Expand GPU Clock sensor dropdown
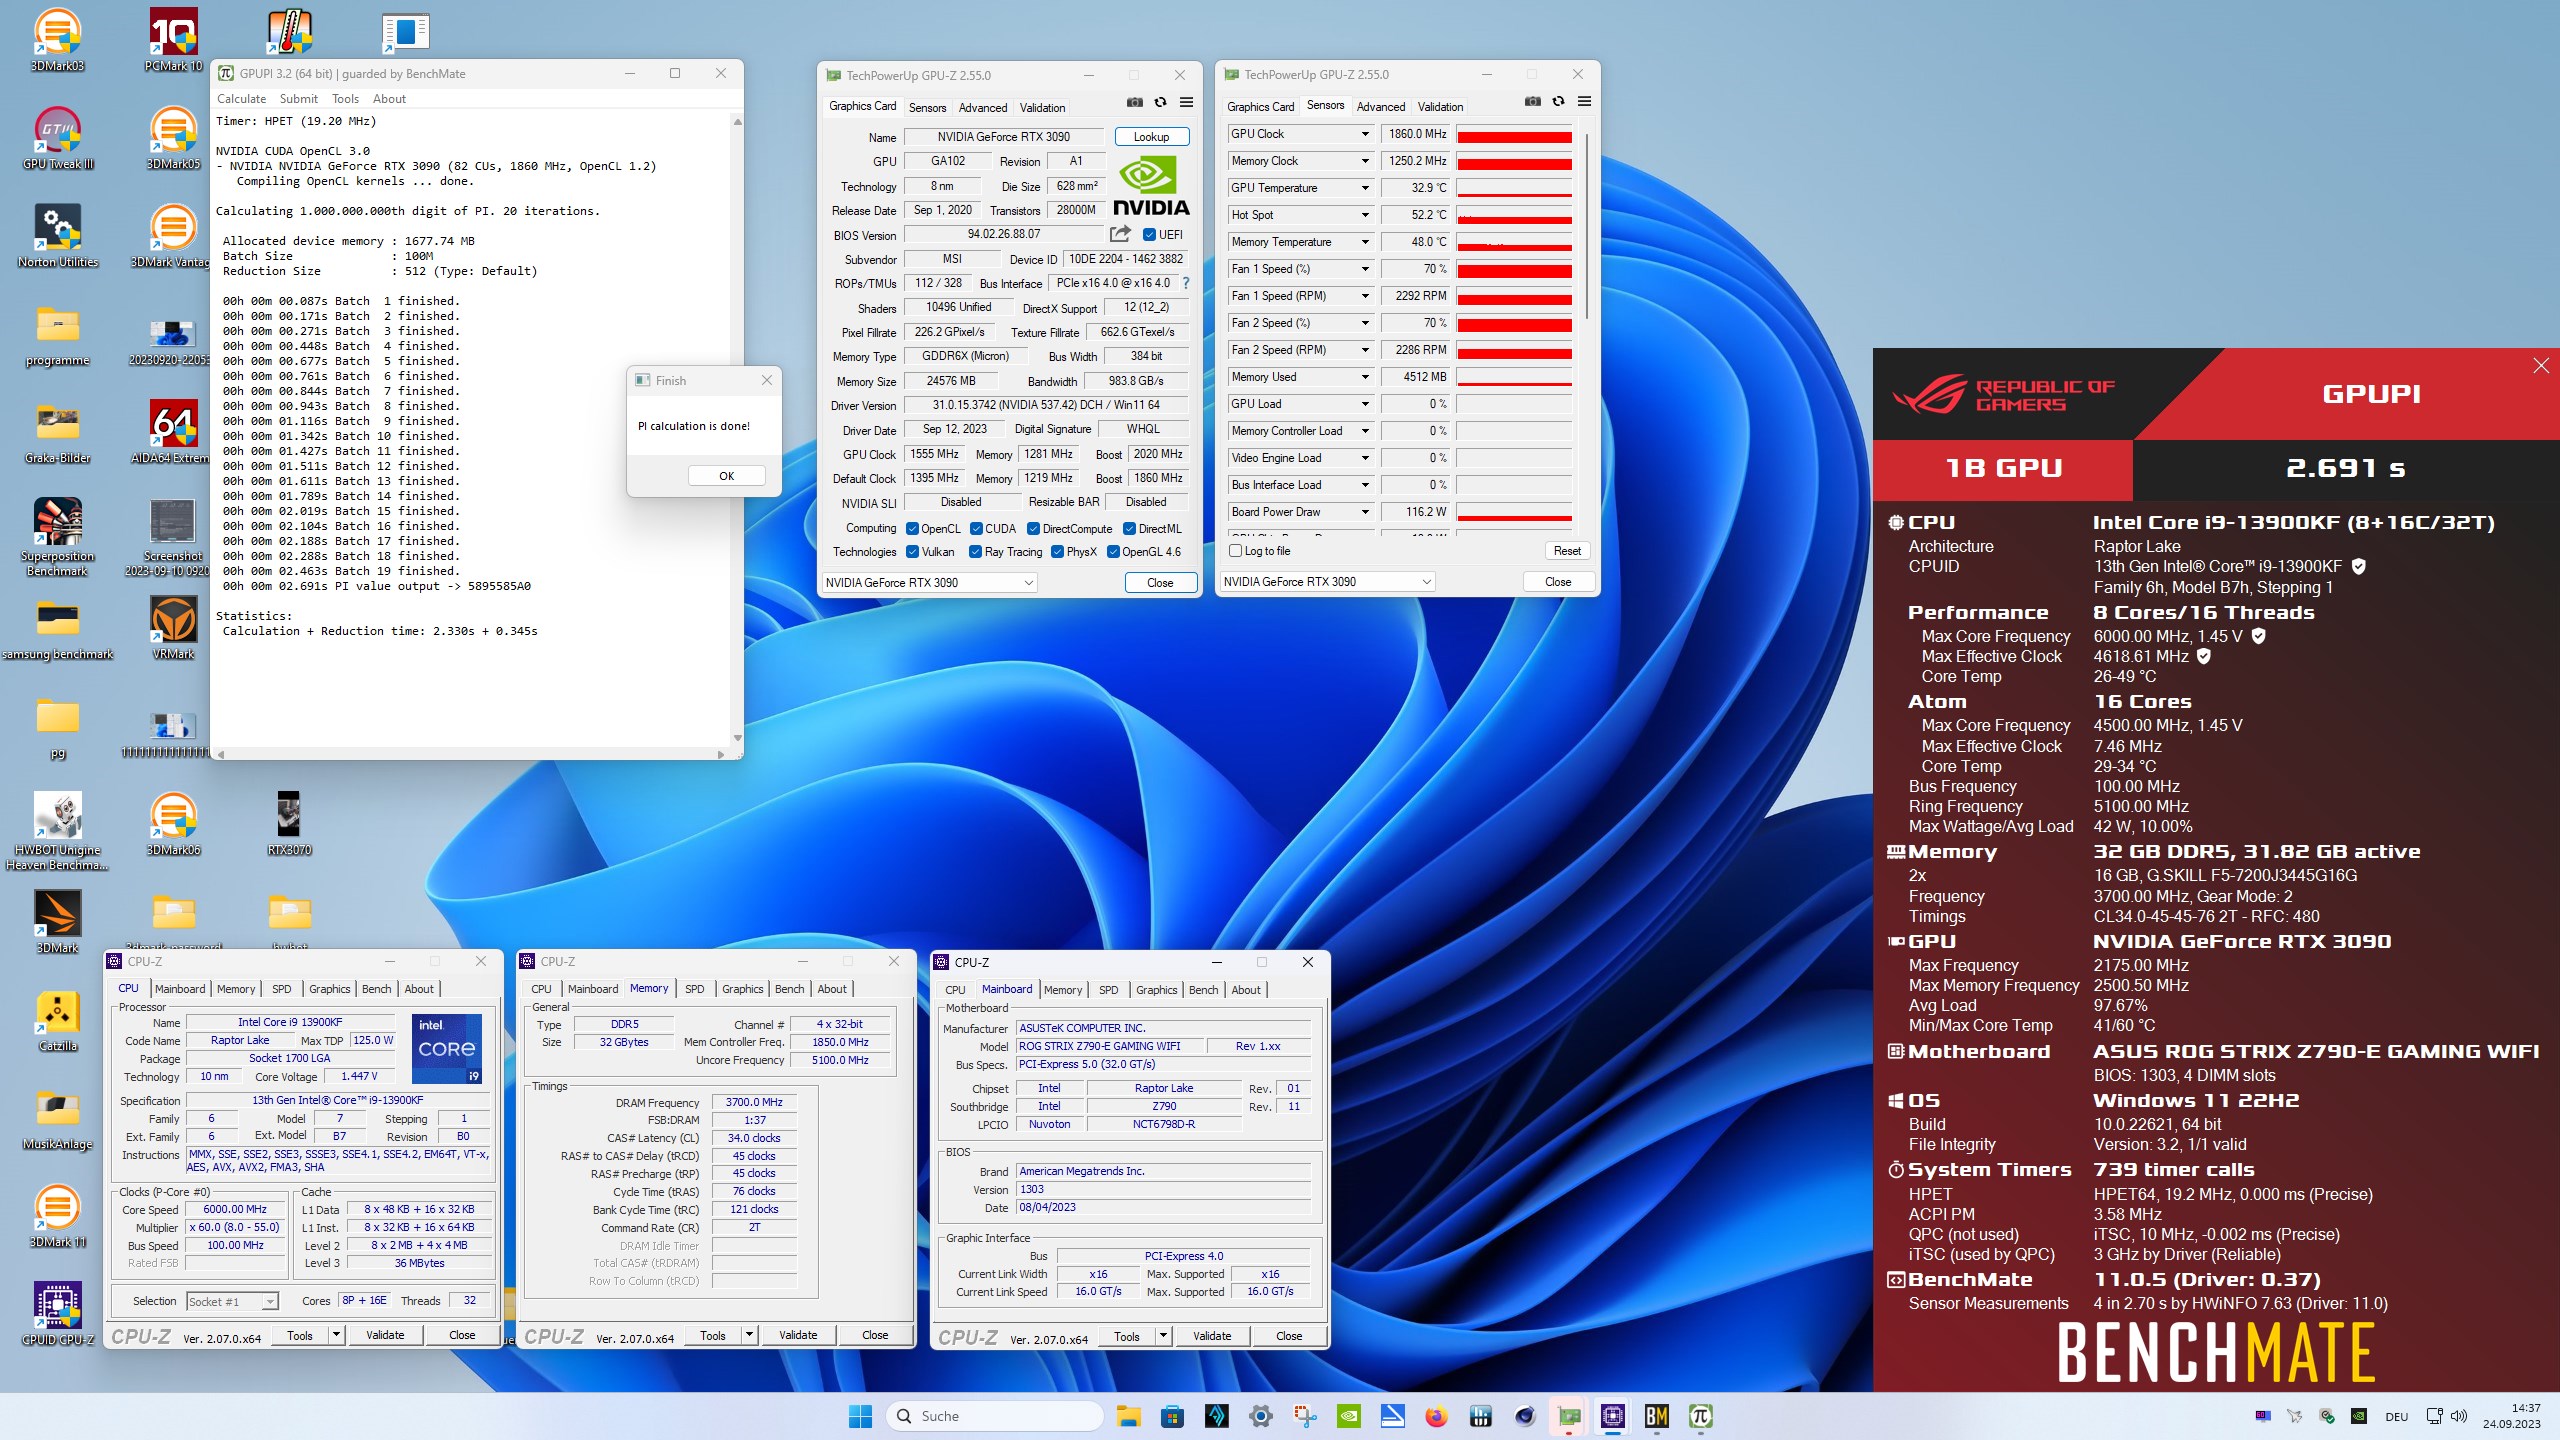Image resolution: width=2560 pixels, height=1440 pixels. pyautogui.click(x=1364, y=134)
